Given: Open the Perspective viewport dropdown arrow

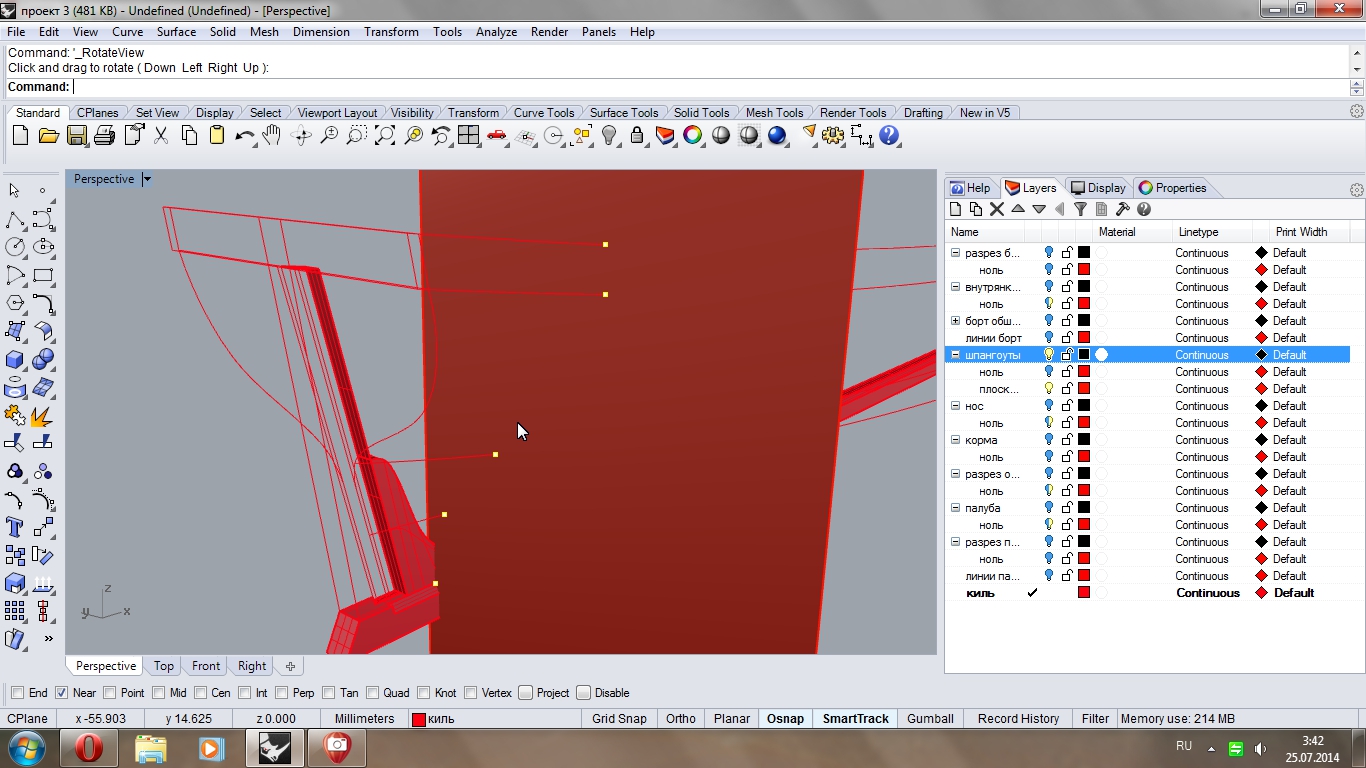Looking at the screenshot, I should 147,180.
